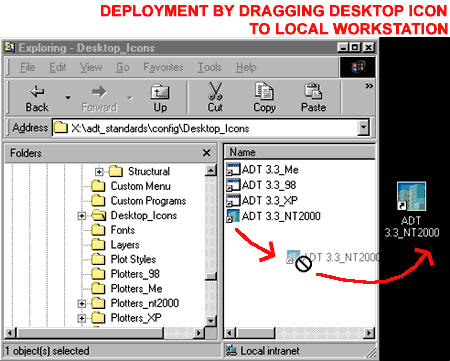The image size is (450, 361).
Task: Show more toolbar buttons chevron
Action: tap(369, 86)
